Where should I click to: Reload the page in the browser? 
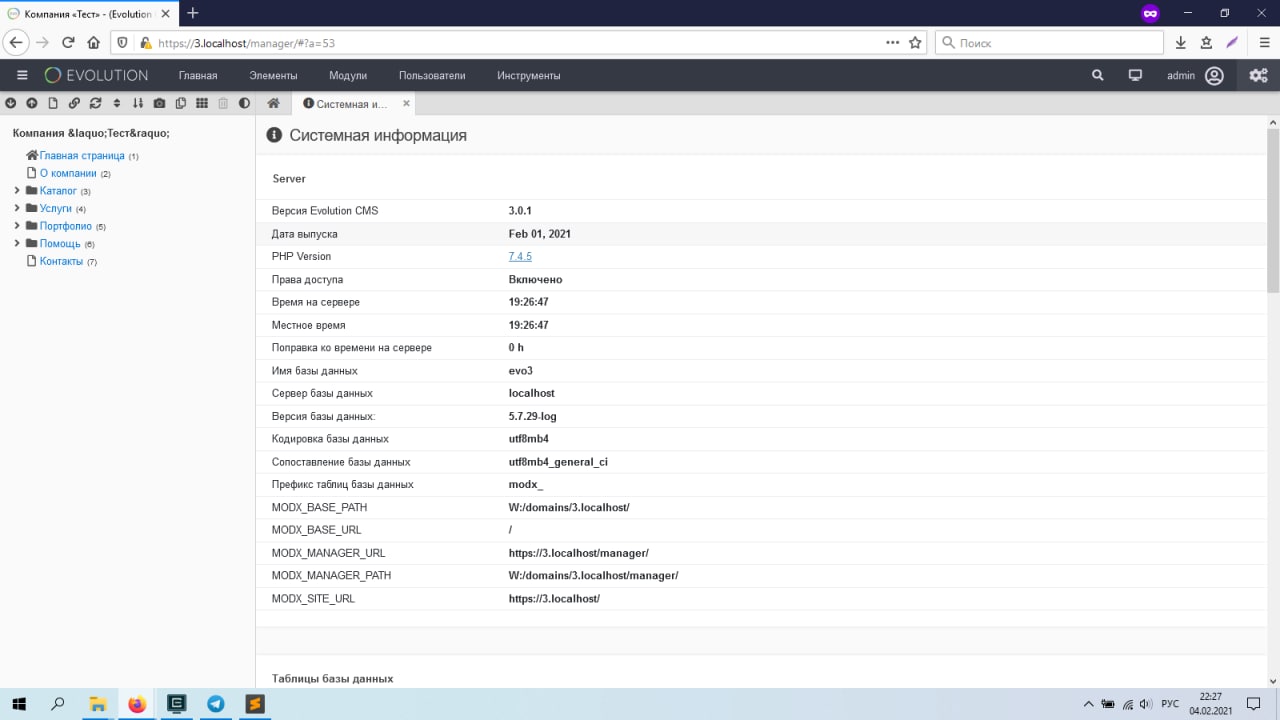click(68, 43)
